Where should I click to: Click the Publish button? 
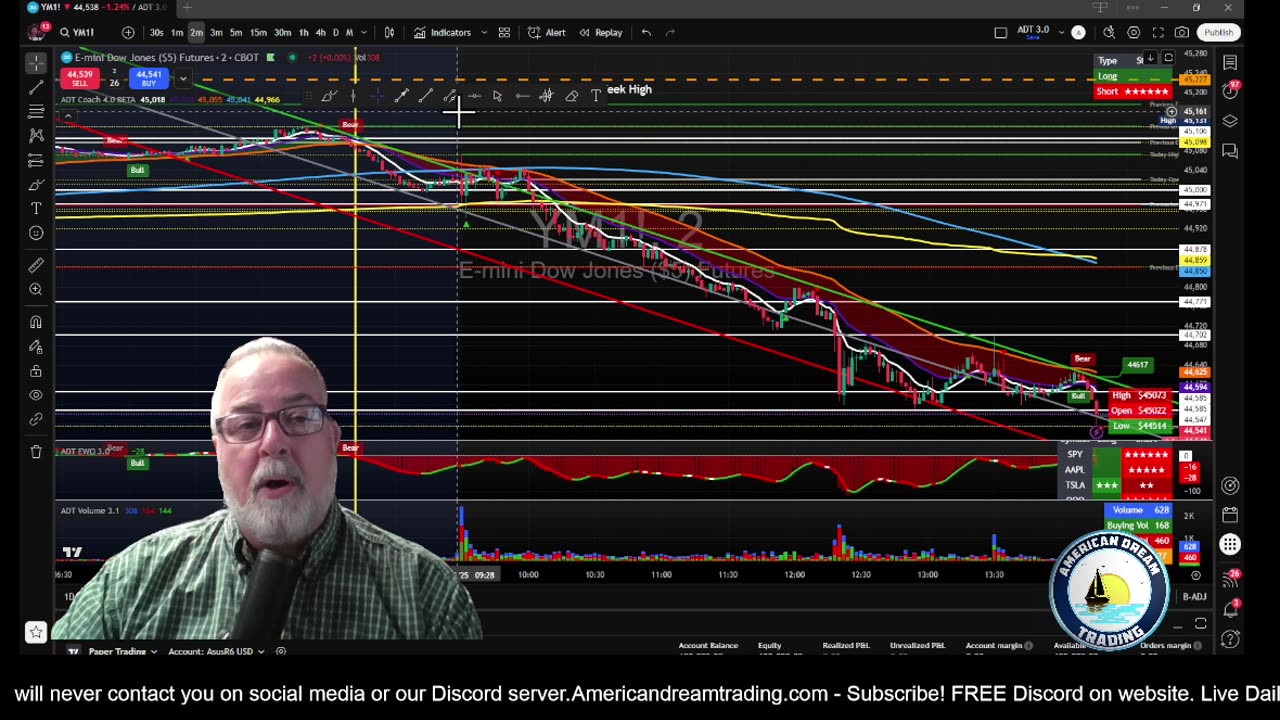pos(1218,32)
